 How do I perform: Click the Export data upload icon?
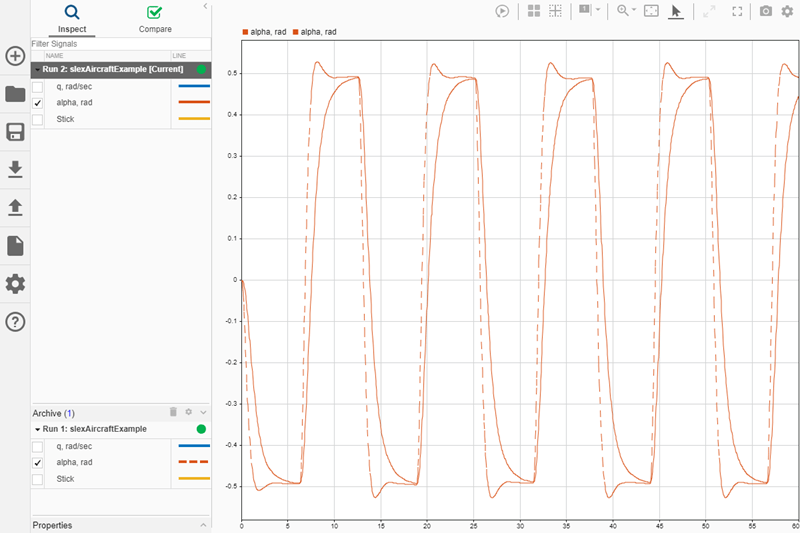pyautogui.click(x=15, y=207)
